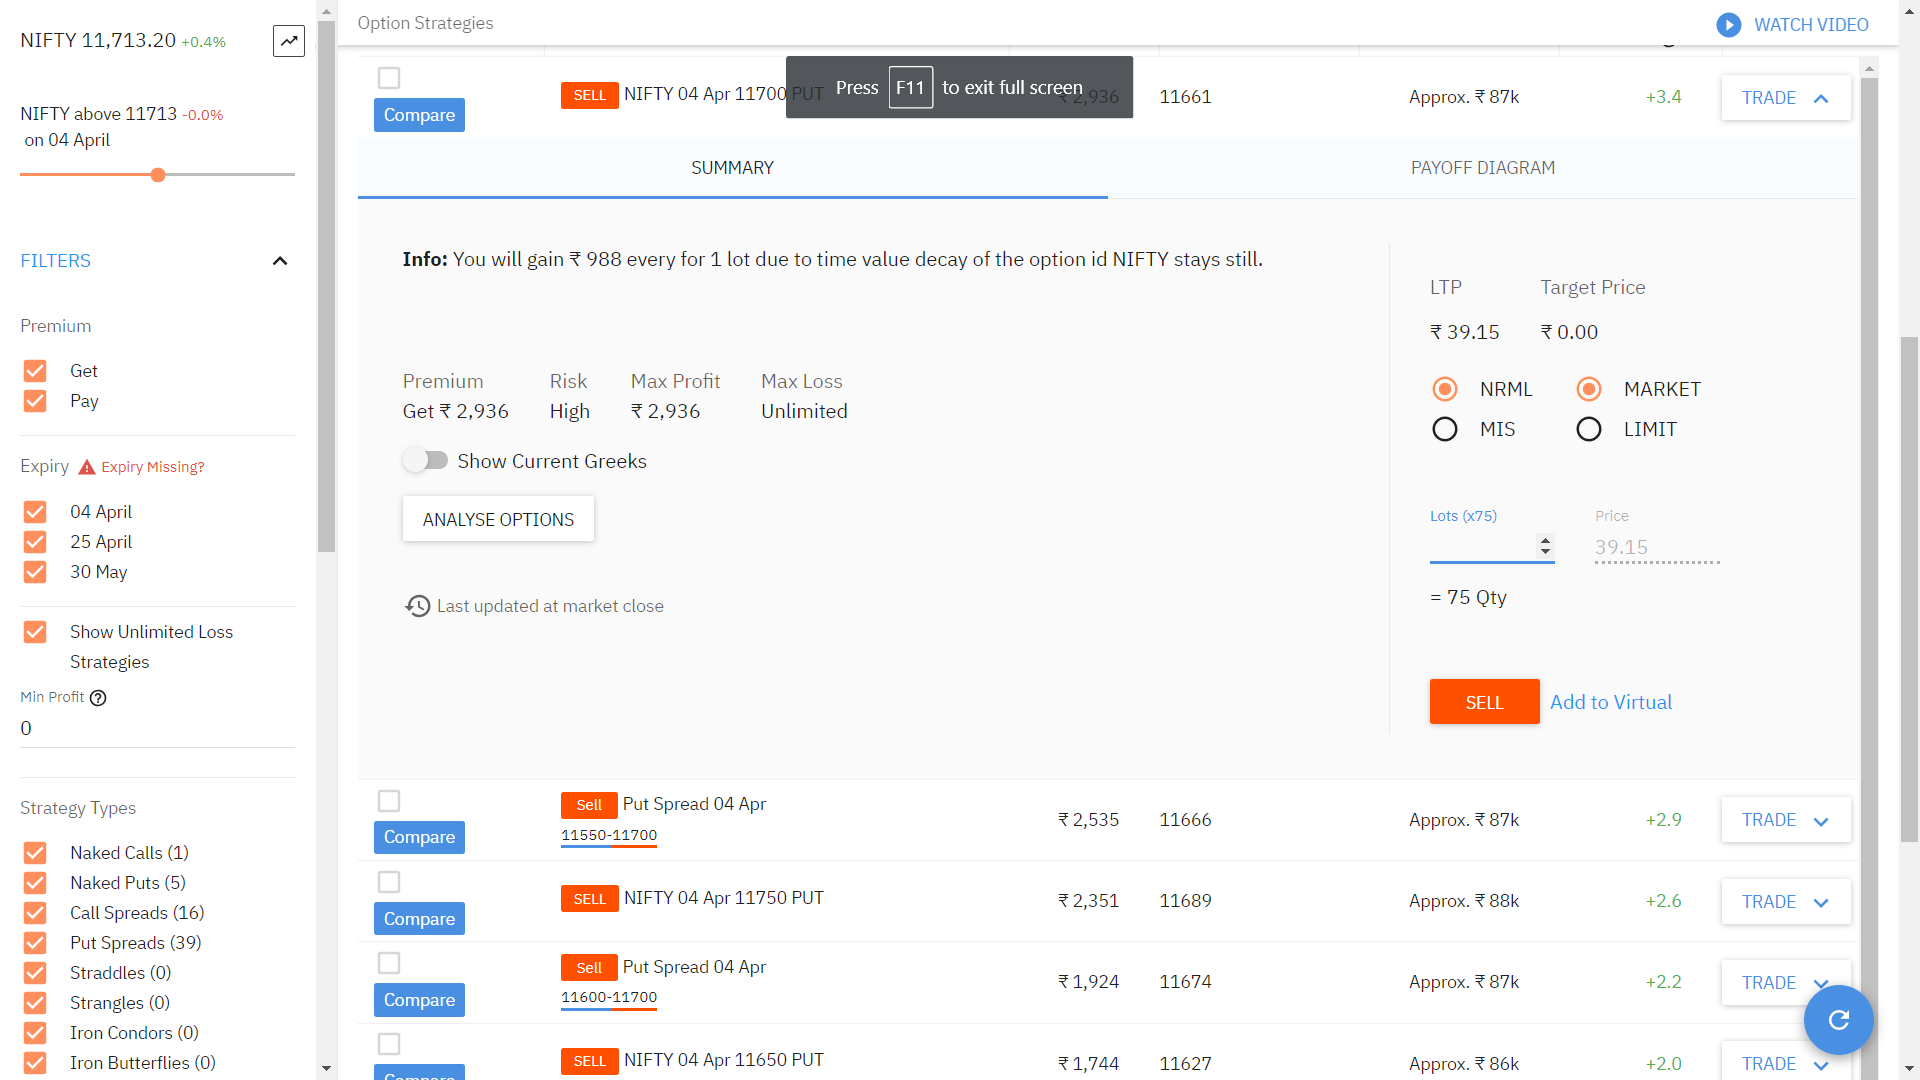Tick checkbox for NIFTY 11750 PUT row
Screen dimensions: 1920x1080
[389, 882]
